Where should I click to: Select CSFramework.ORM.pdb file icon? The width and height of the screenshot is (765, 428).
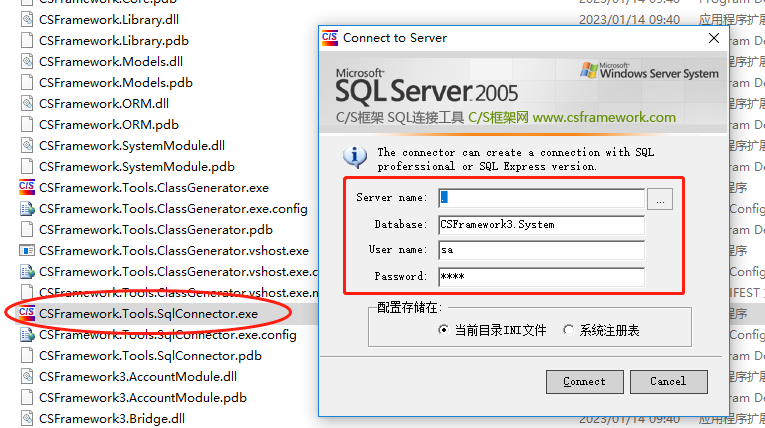27,124
